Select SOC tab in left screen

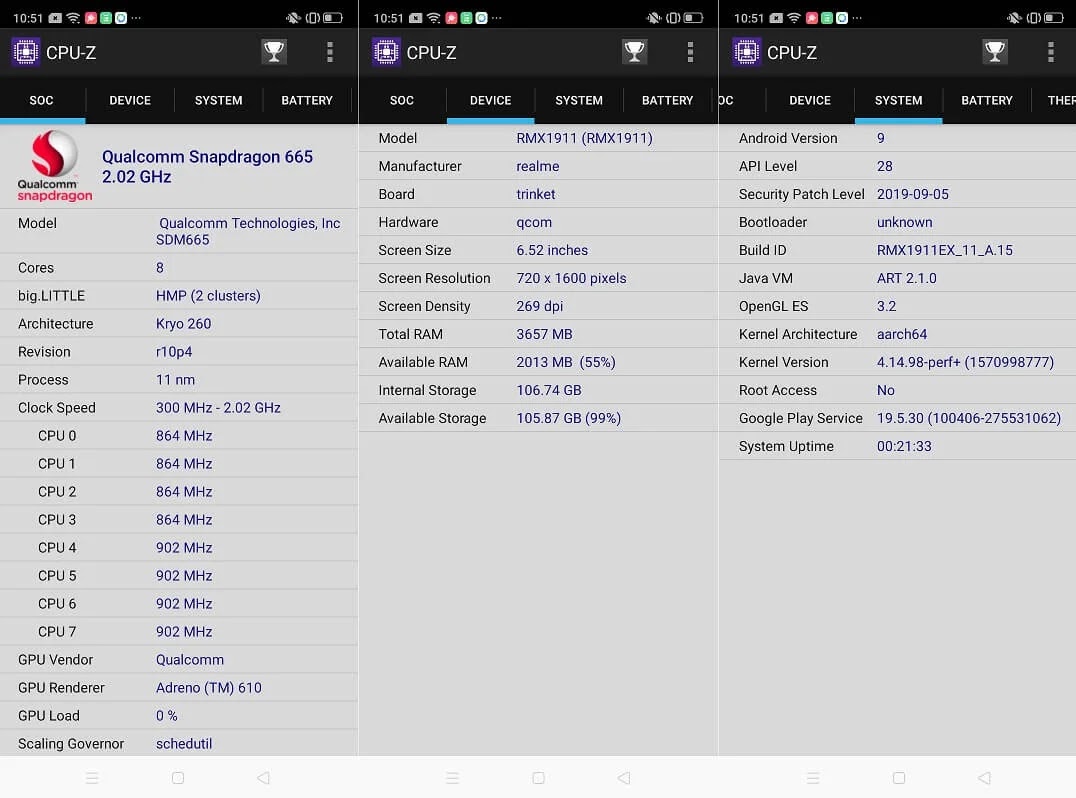(41, 100)
